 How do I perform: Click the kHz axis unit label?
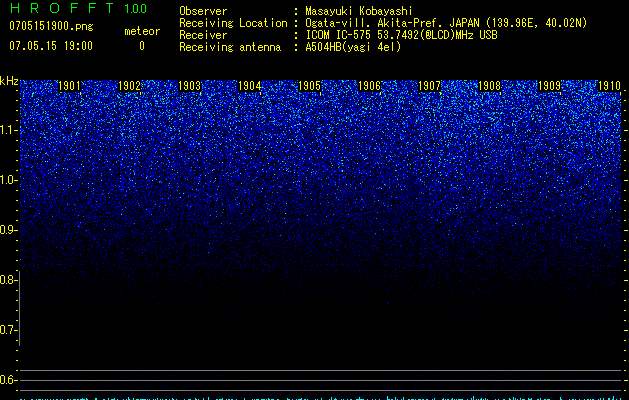9,81
